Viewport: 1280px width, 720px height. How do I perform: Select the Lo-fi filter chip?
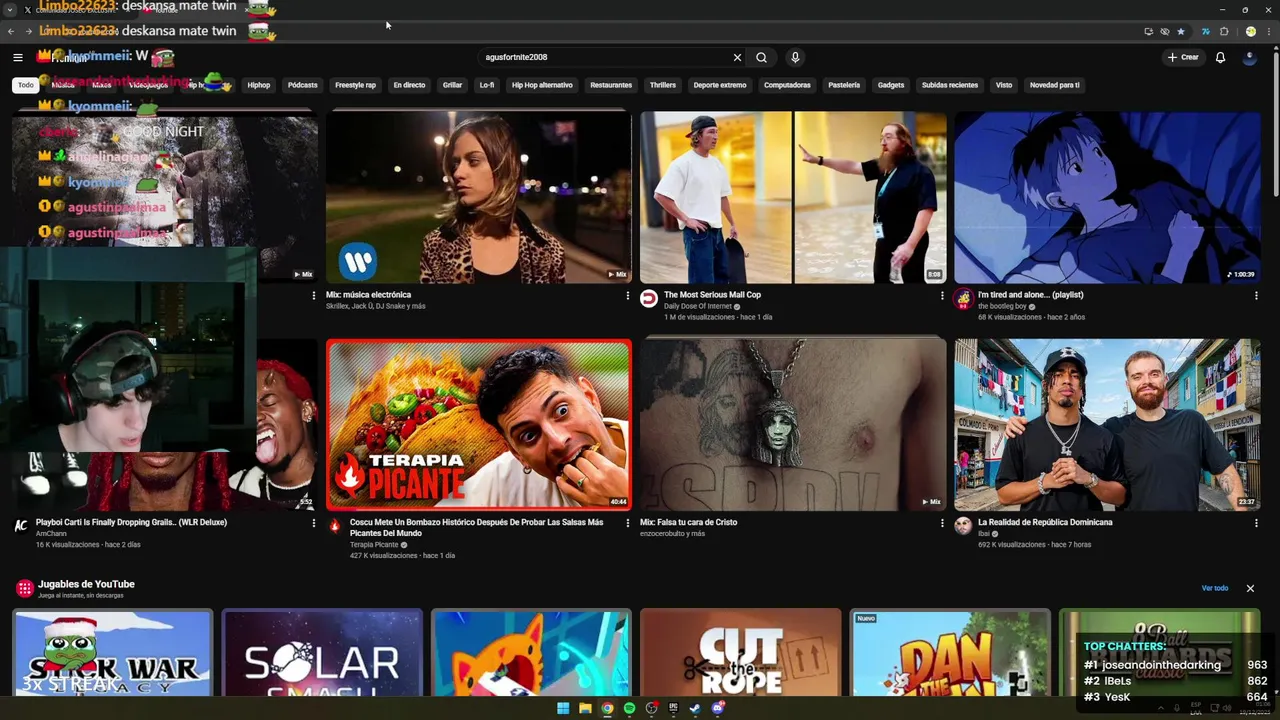tap(487, 85)
